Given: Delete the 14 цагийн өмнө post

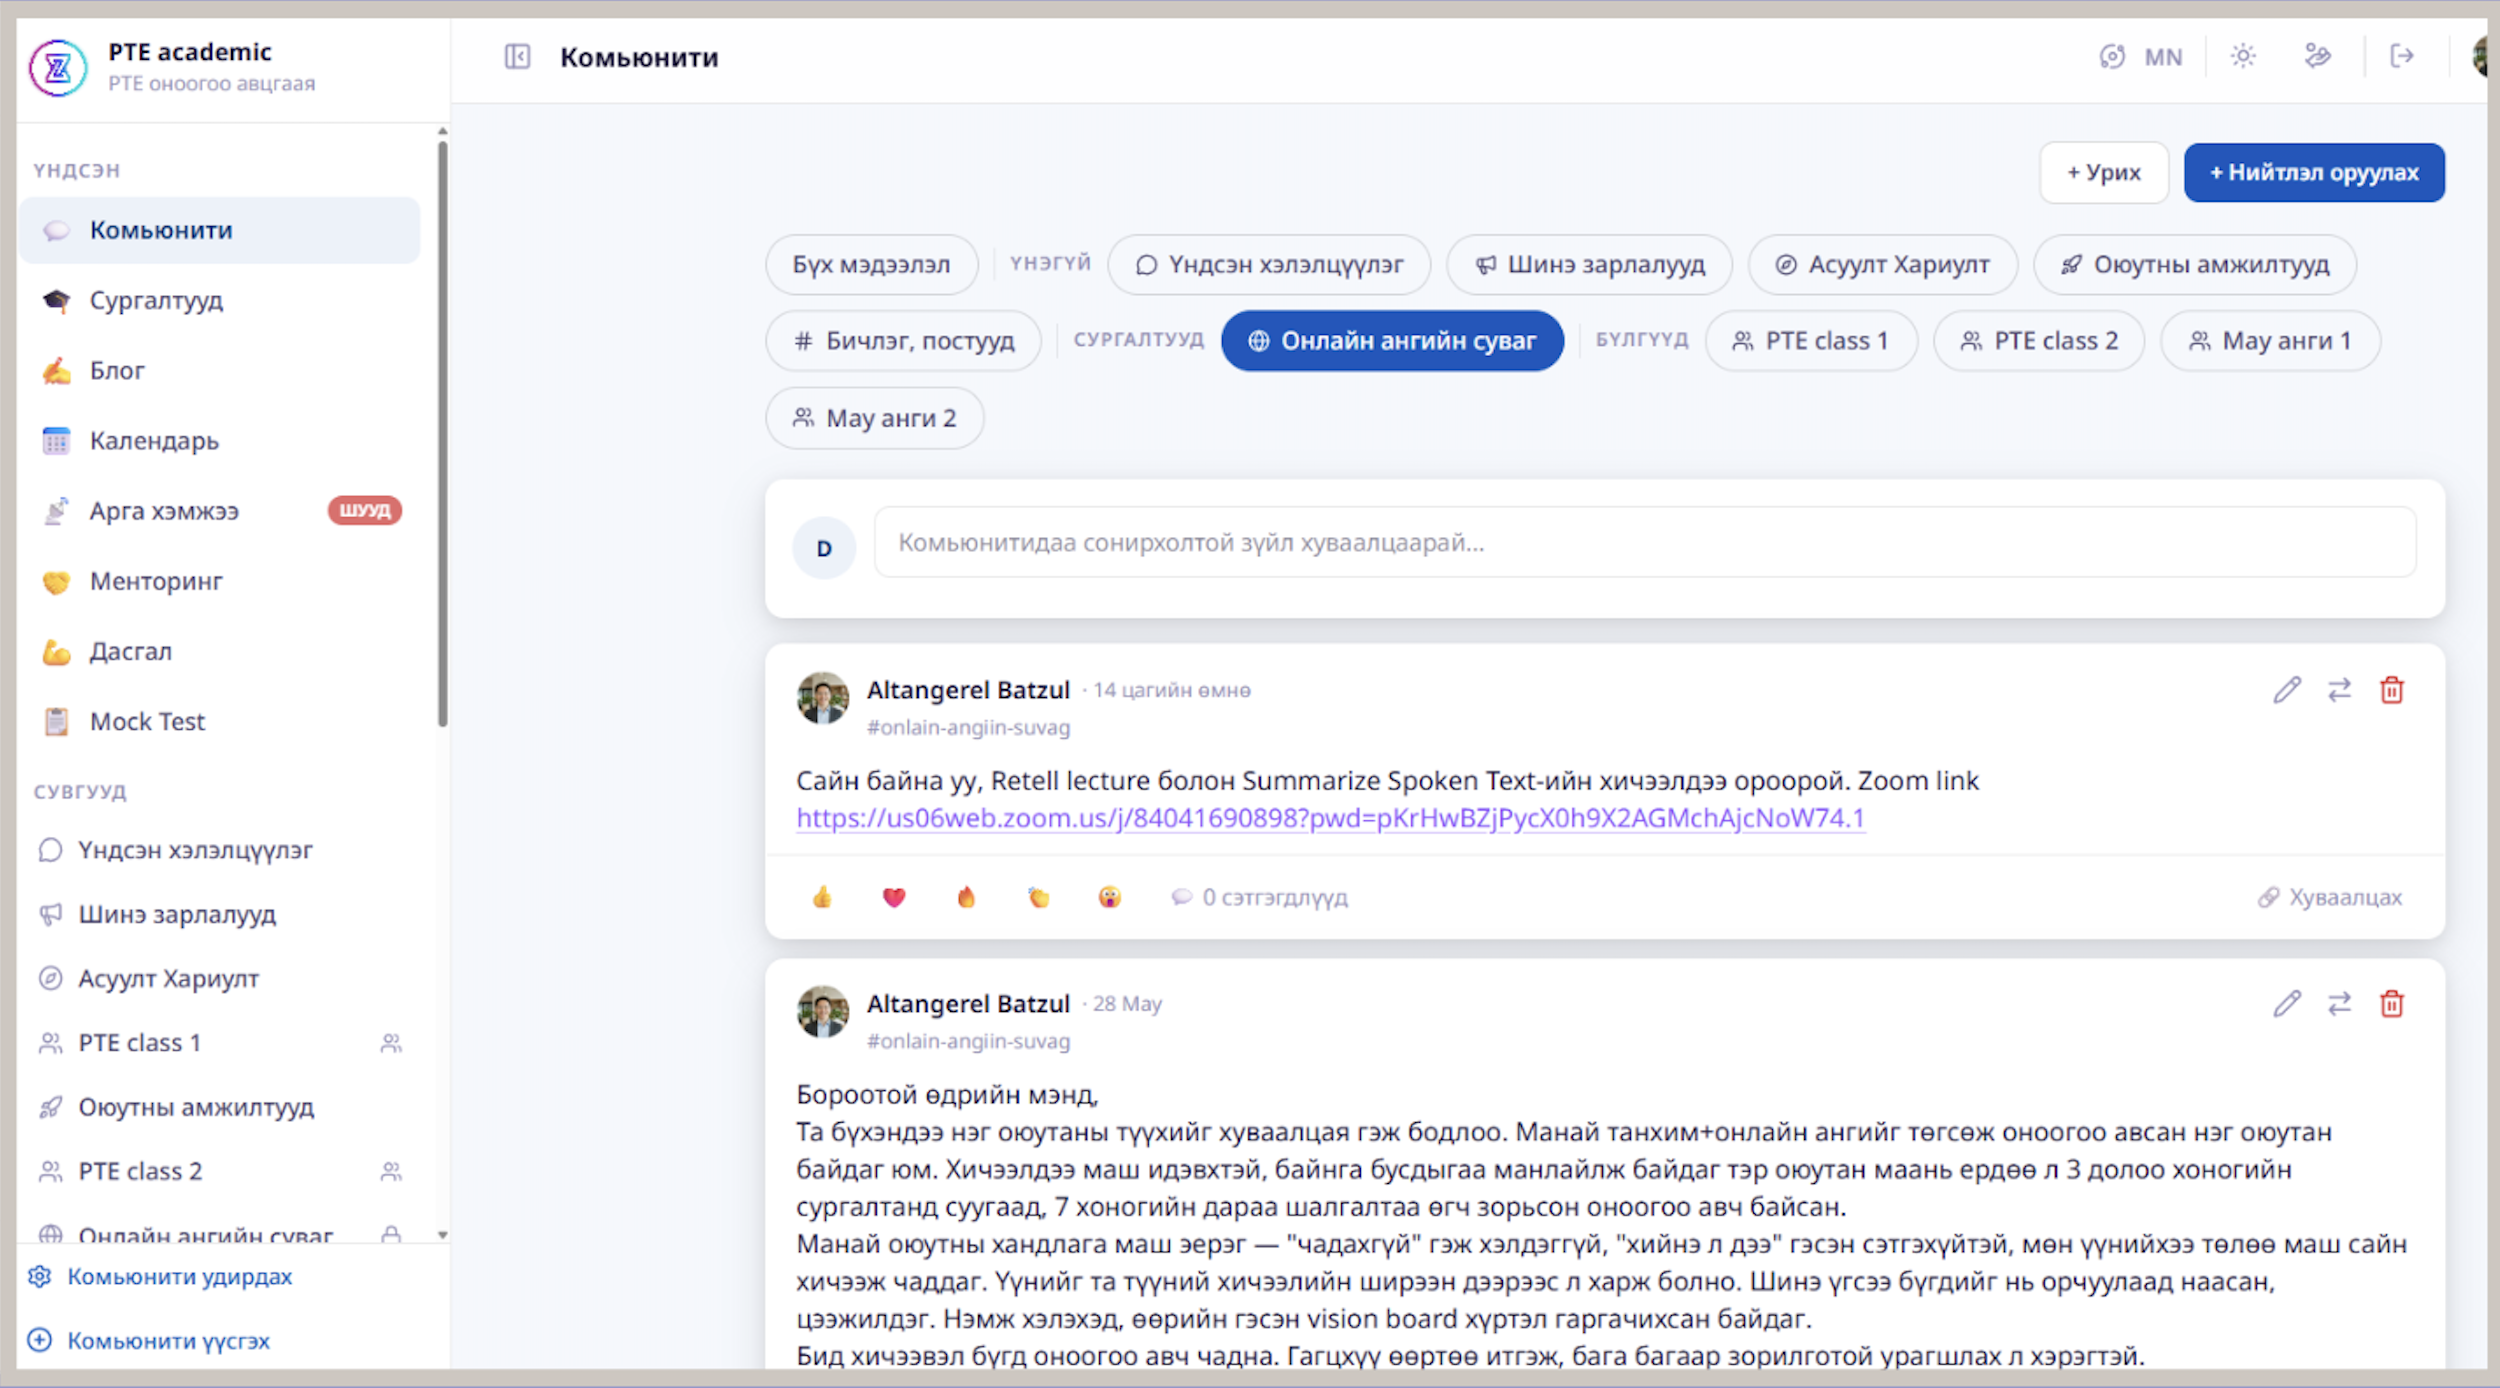Looking at the screenshot, I should coord(2392,690).
